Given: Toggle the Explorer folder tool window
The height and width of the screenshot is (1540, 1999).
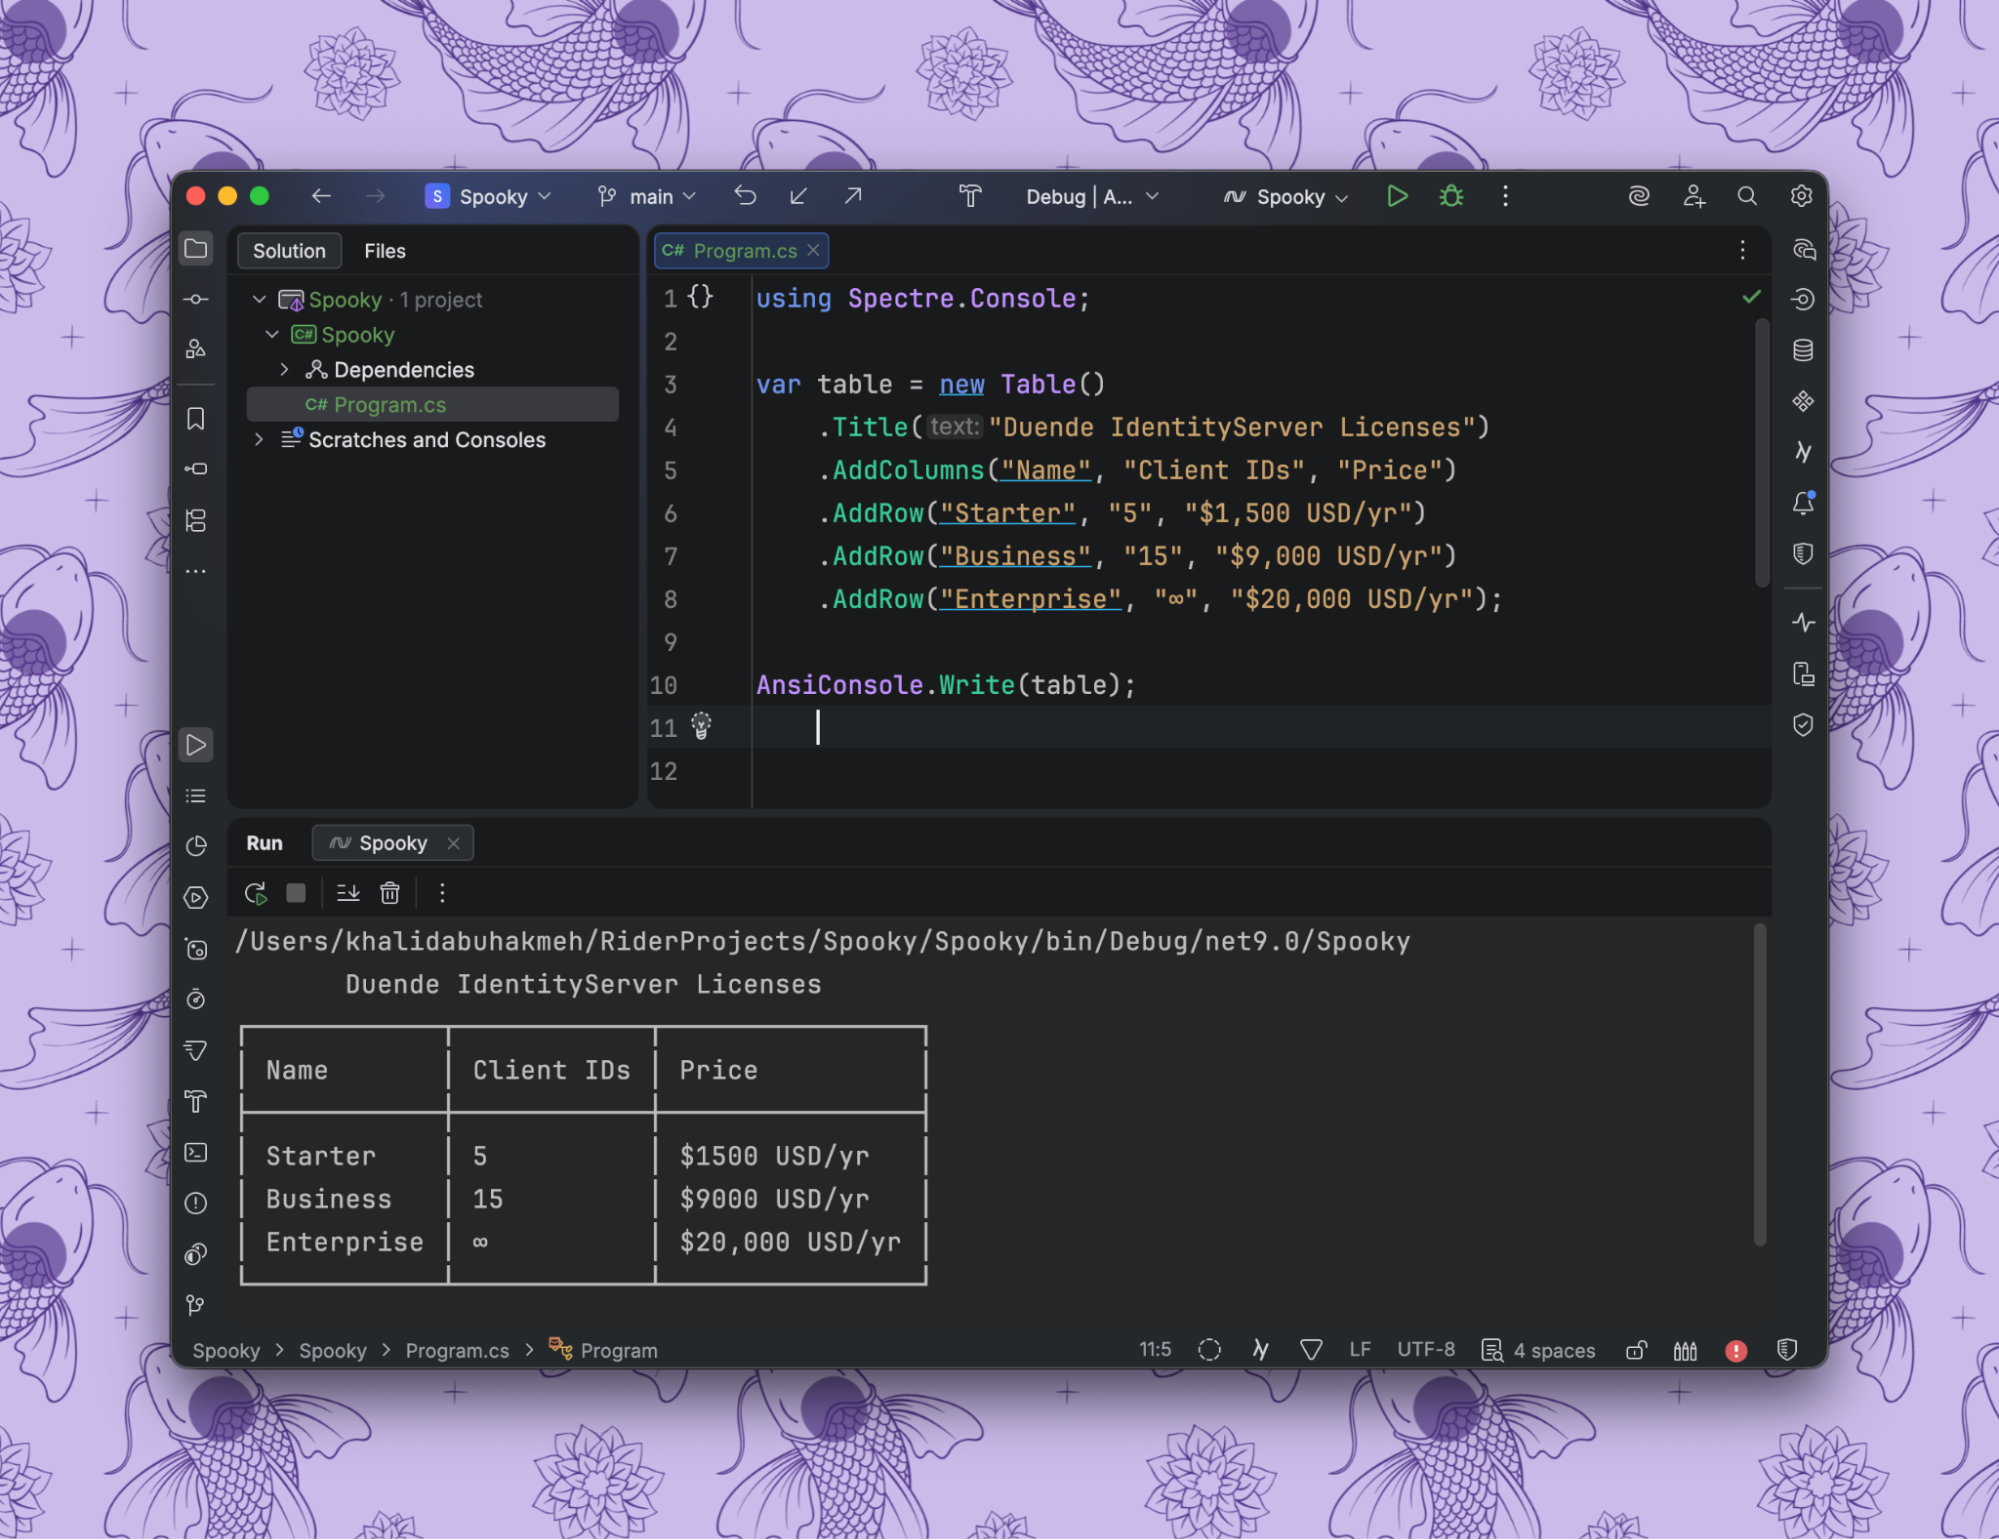Looking at the screenshot, I should (196, 249).
